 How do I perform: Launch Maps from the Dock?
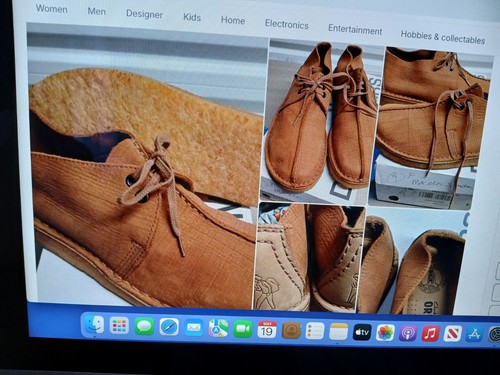point(218,328)
